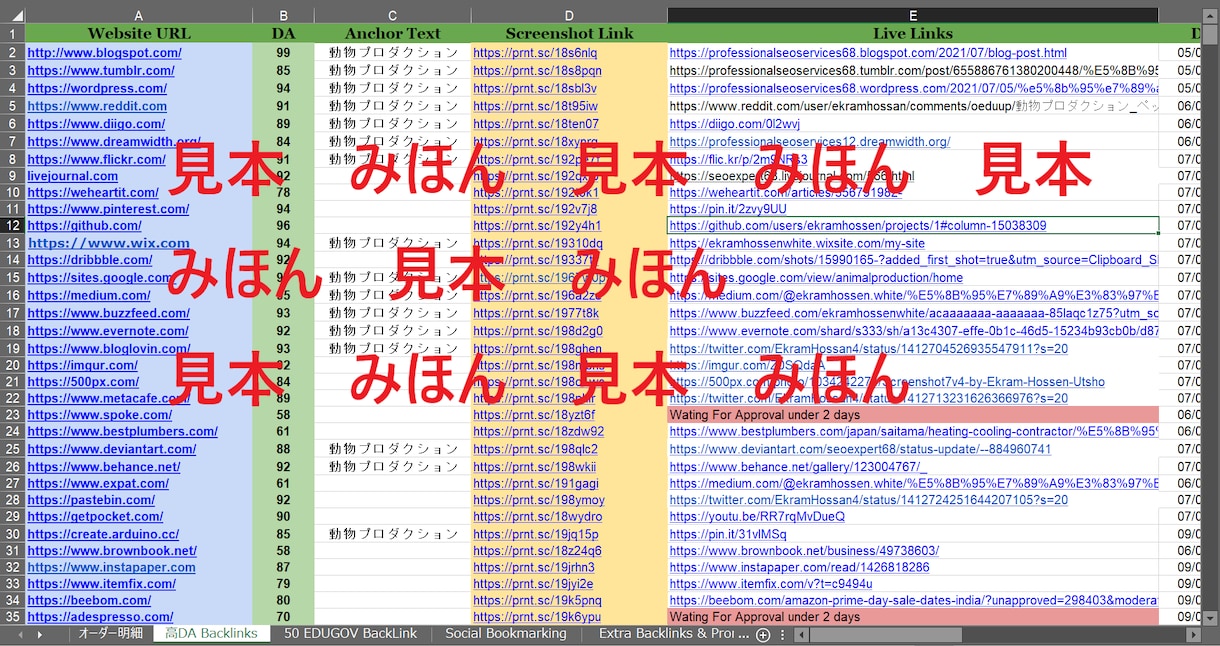Click the Anchor Text header cell
This screenshot has height=646, width=1220.
click(x=392, y=33)
